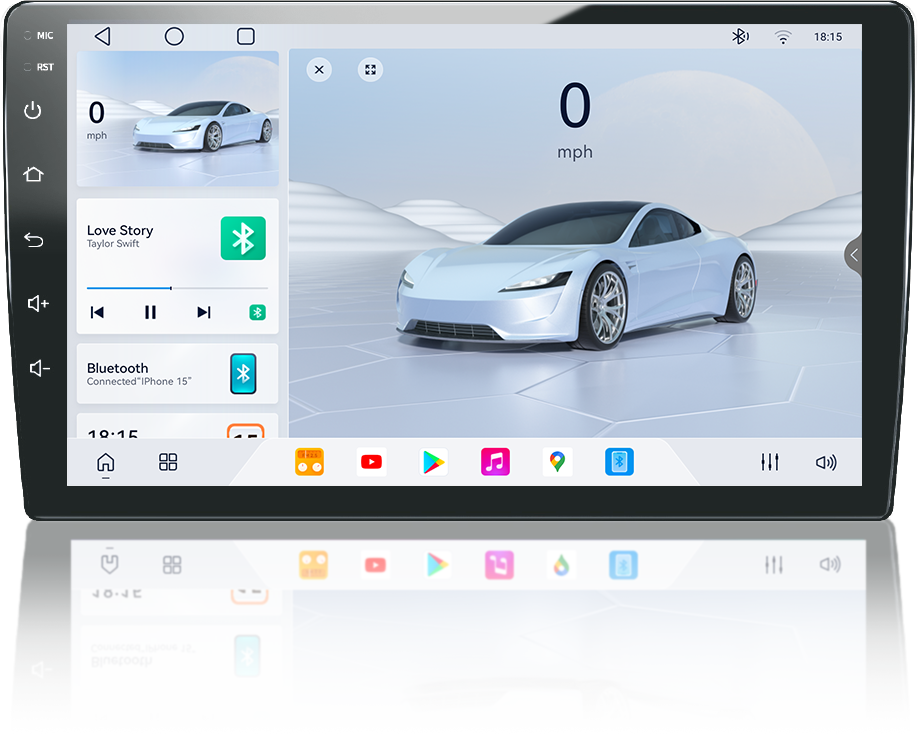This screenshot has width=918, height=734.
Task: Close the speedometer panel
Action: pos(319,70)
